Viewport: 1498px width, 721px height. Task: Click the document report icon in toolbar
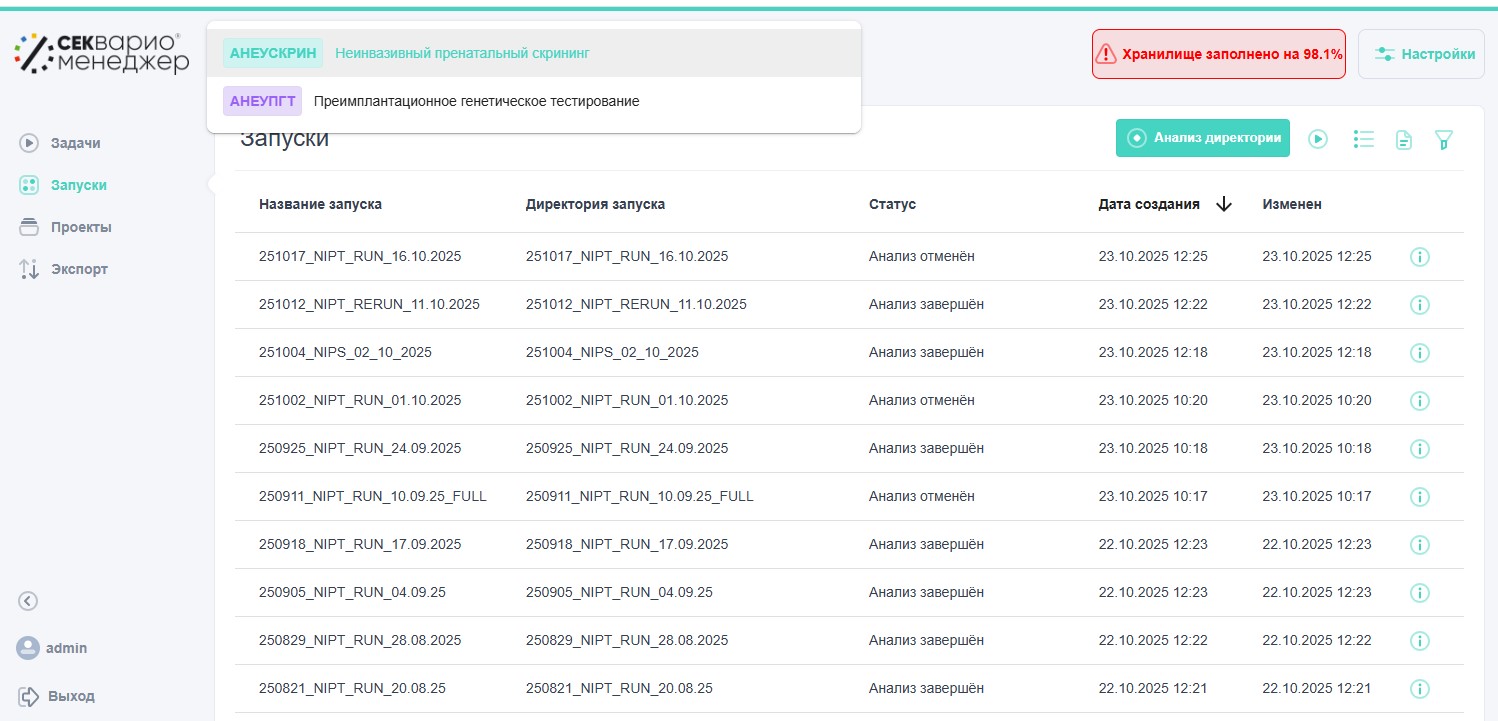(x=1404, y=140)
